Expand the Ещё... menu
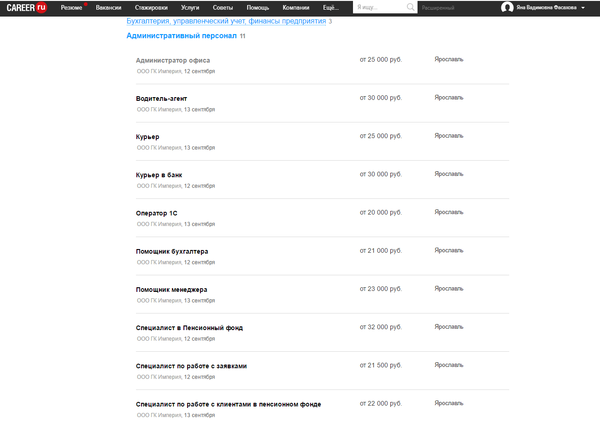The width and height of the screenshot is (600, 424). (331, 7)
